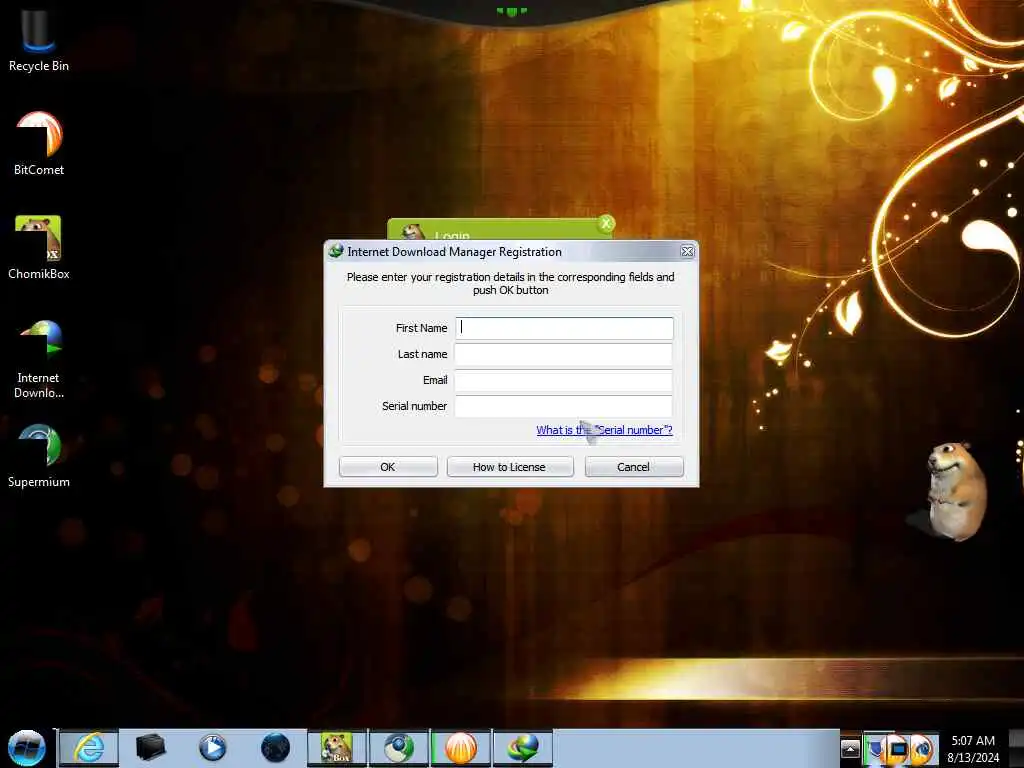1024x768 pixels.
Task: Select the Internet Download Manager desktop icon
Action: tap(39, 359)
